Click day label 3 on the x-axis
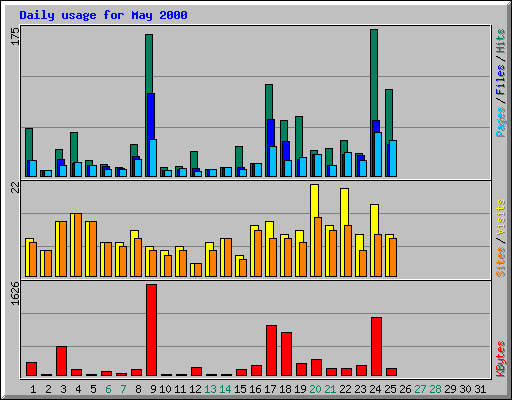 (x=63, y=389)
